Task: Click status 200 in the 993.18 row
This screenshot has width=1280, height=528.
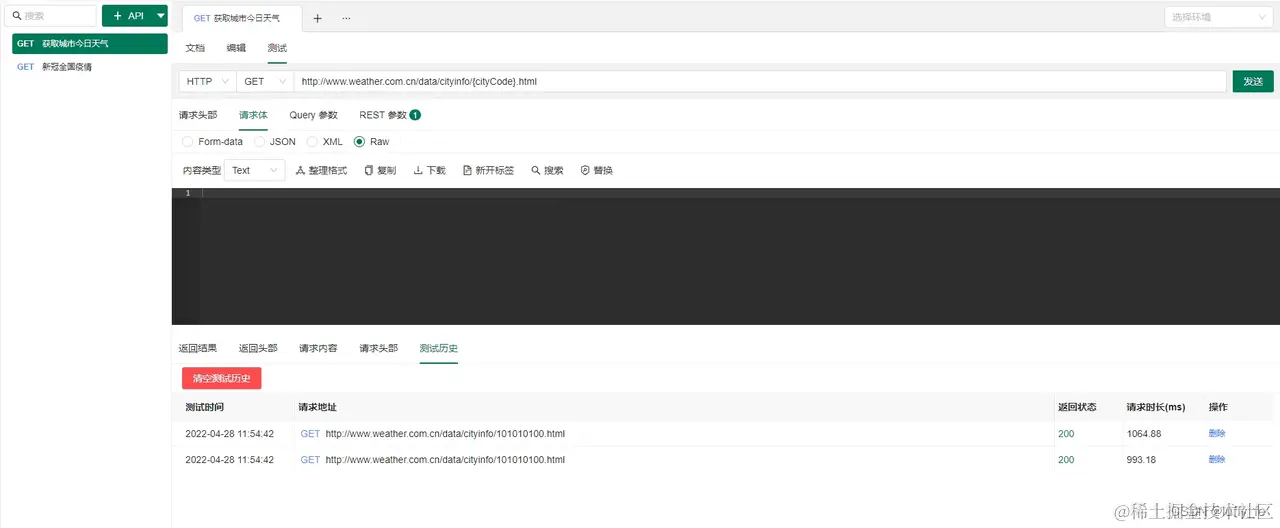Action: pyautogui.click(x=1066, y=459)
